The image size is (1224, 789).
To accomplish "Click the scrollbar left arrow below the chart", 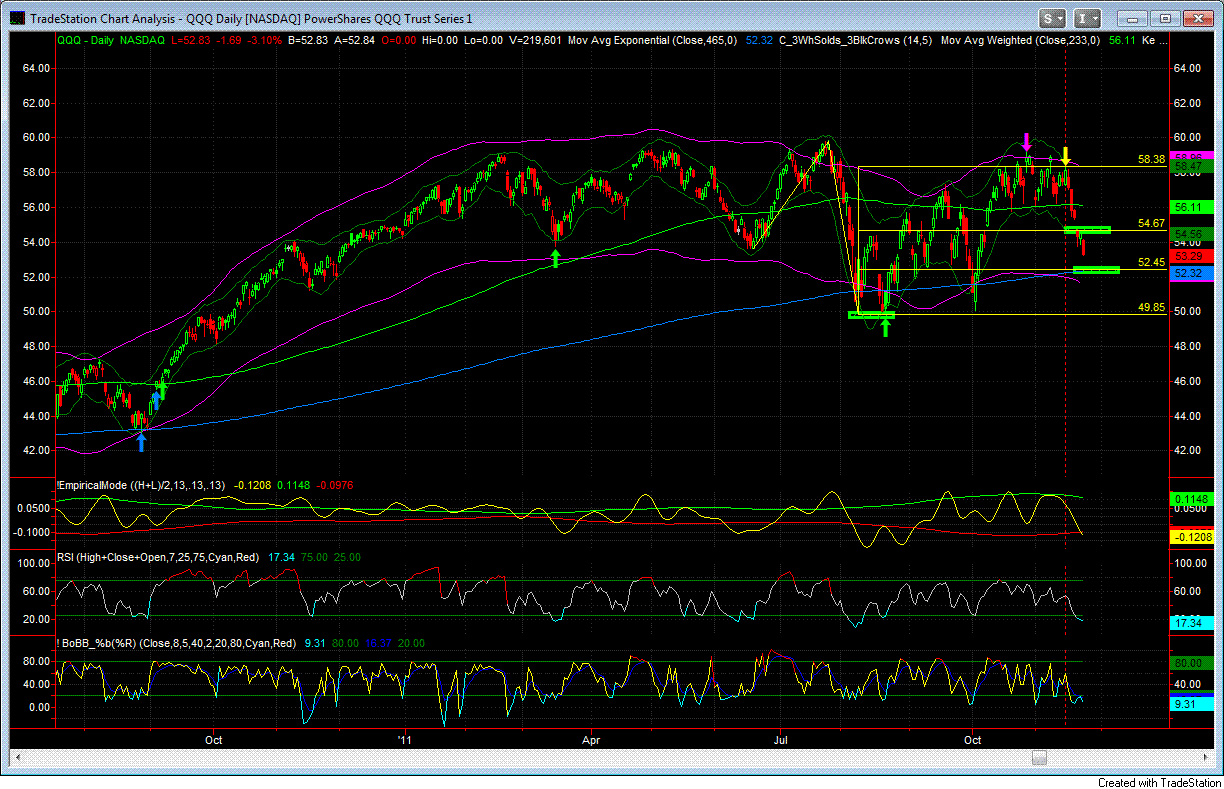I will pos(20,759).
